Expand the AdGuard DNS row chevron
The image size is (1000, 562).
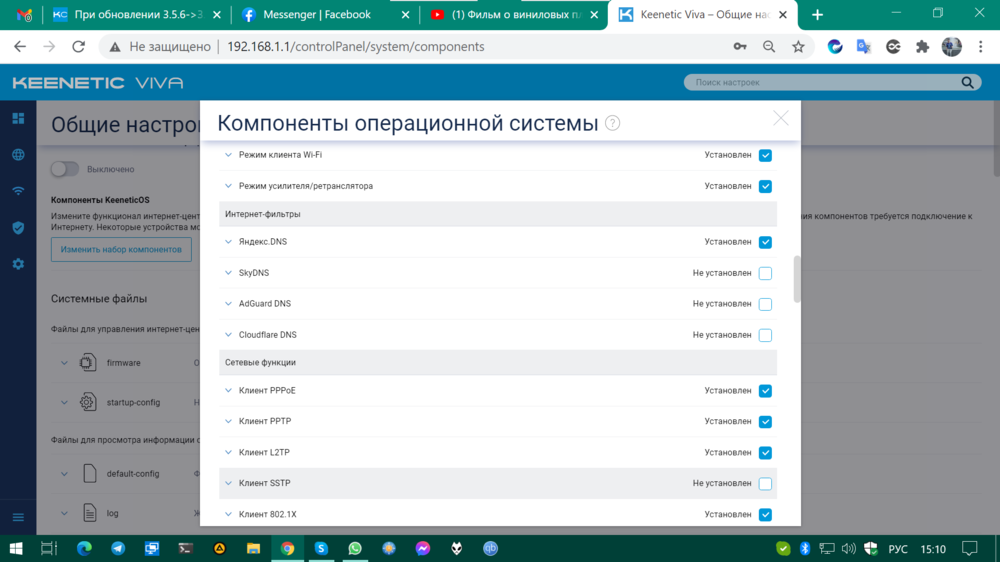[x=228, y=304]
